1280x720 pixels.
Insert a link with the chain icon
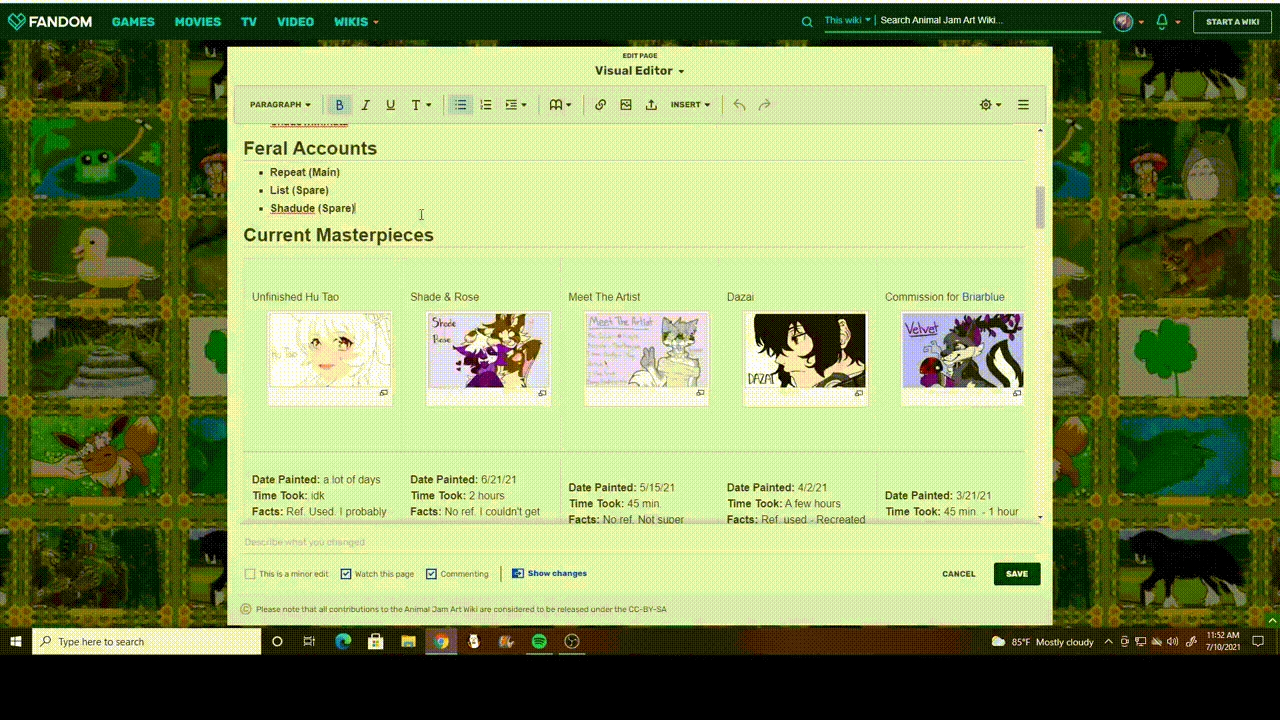point(600,105)
